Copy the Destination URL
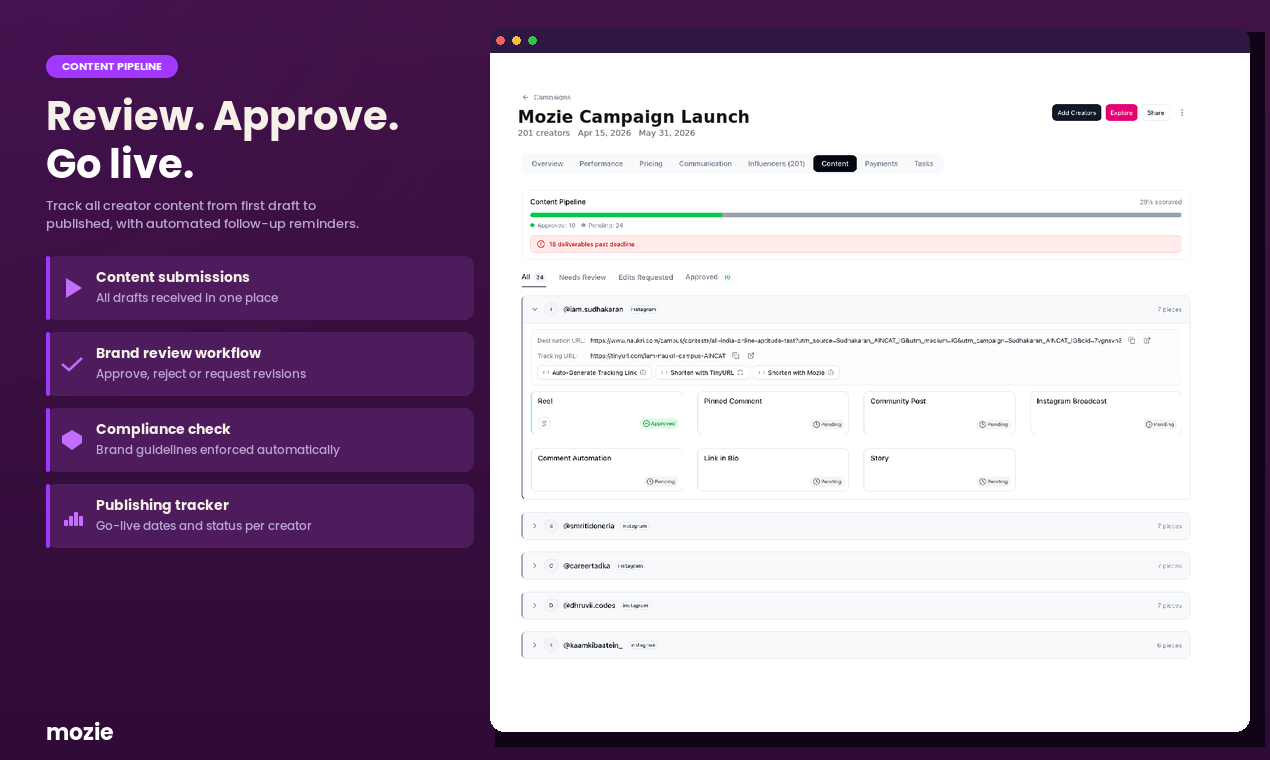Screen dimensions: 1270x760 [1132, 341]
